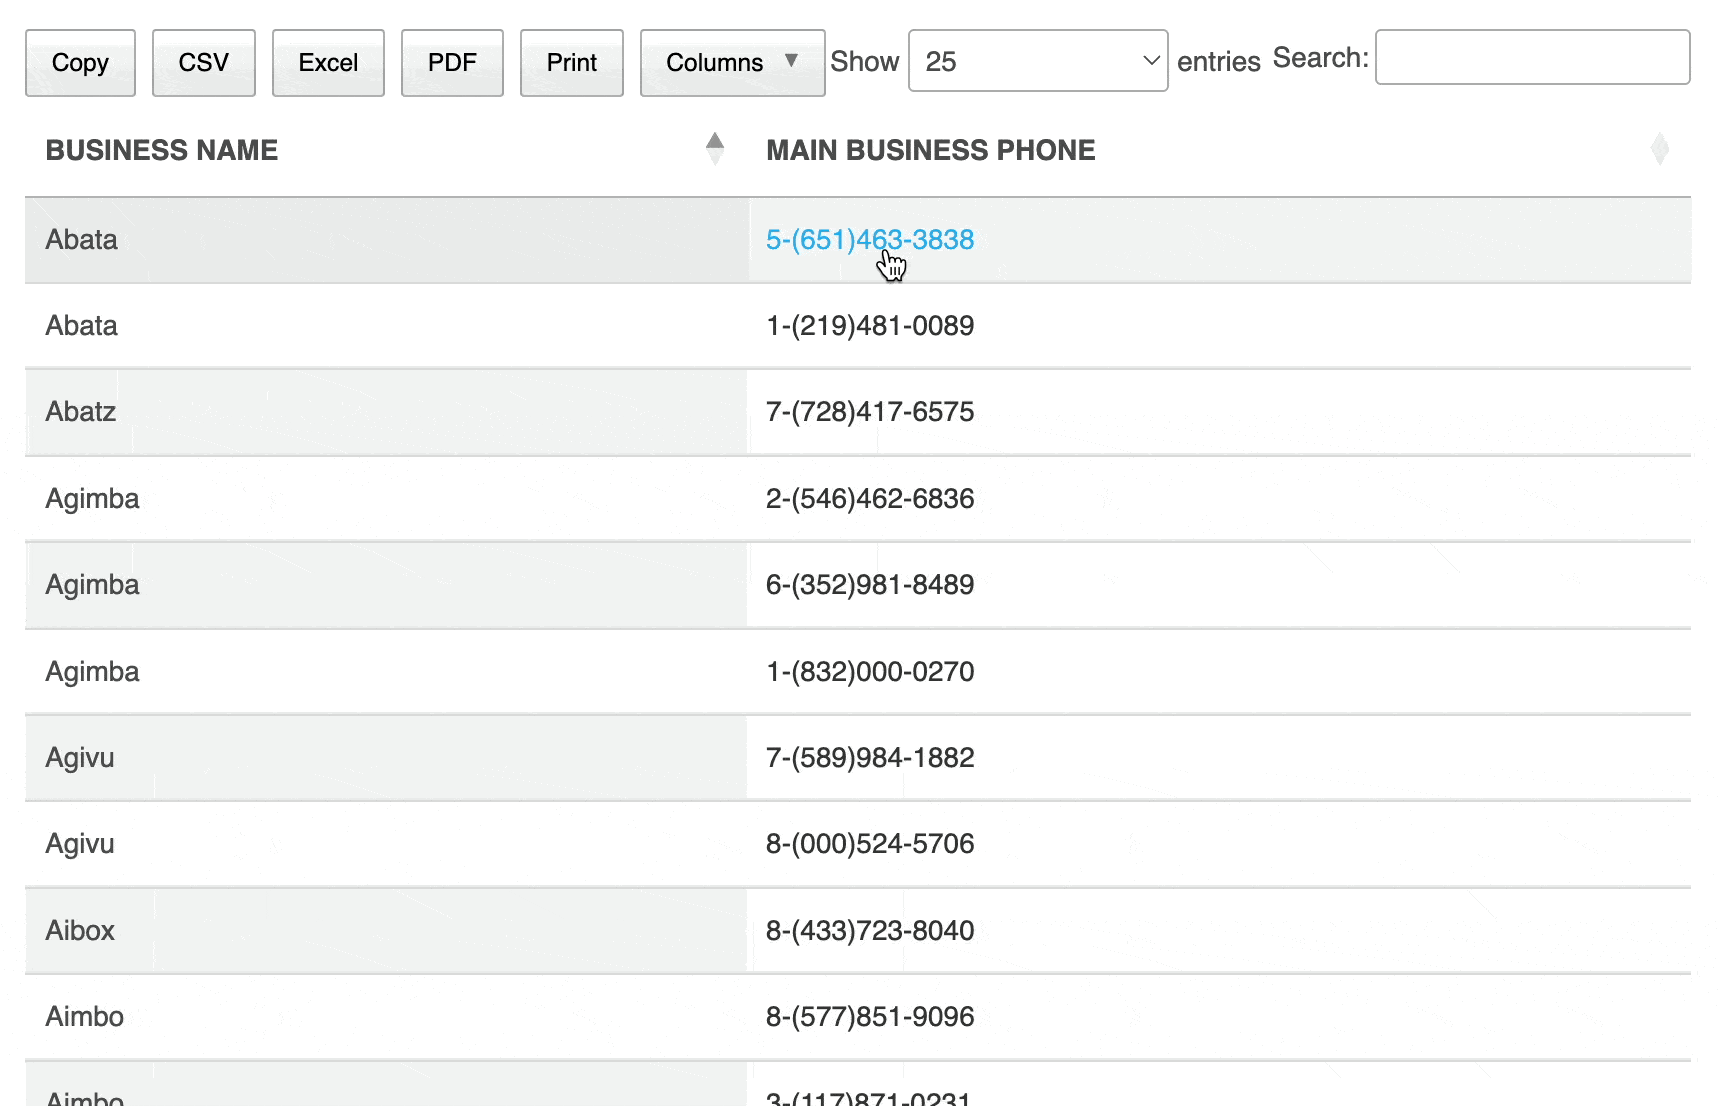Click the Copy export button
1718x1106 pixels.
(x=80, y=63)
